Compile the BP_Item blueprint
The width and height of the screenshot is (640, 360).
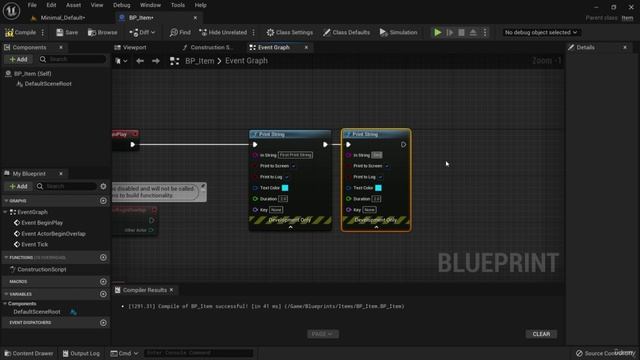[x=21, y=32]
